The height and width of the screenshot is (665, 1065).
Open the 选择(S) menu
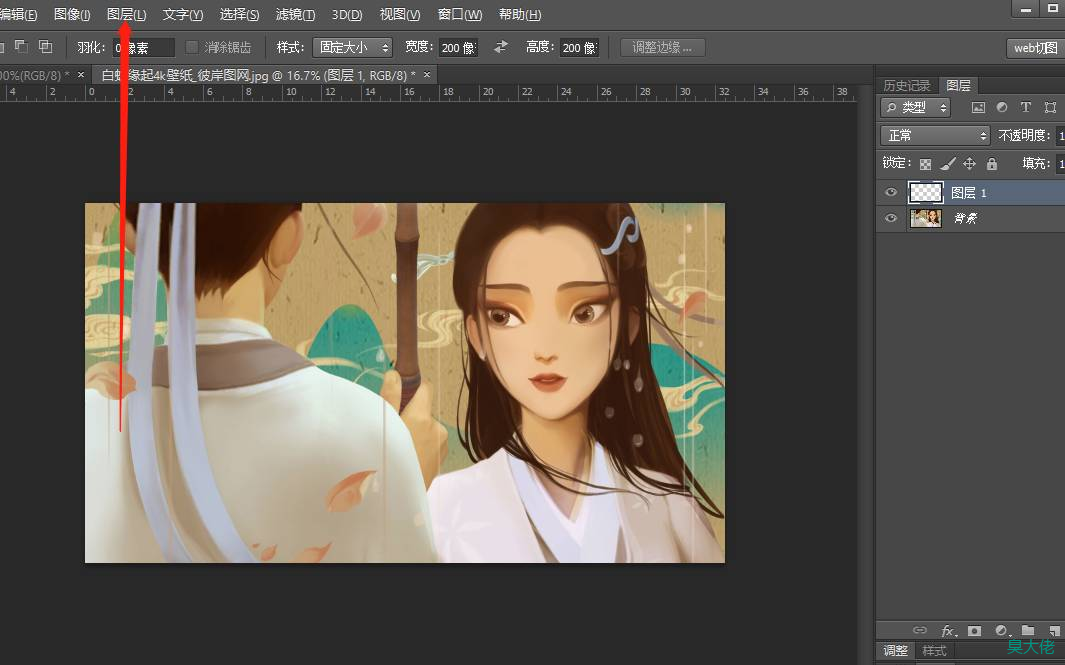(239, 14)
